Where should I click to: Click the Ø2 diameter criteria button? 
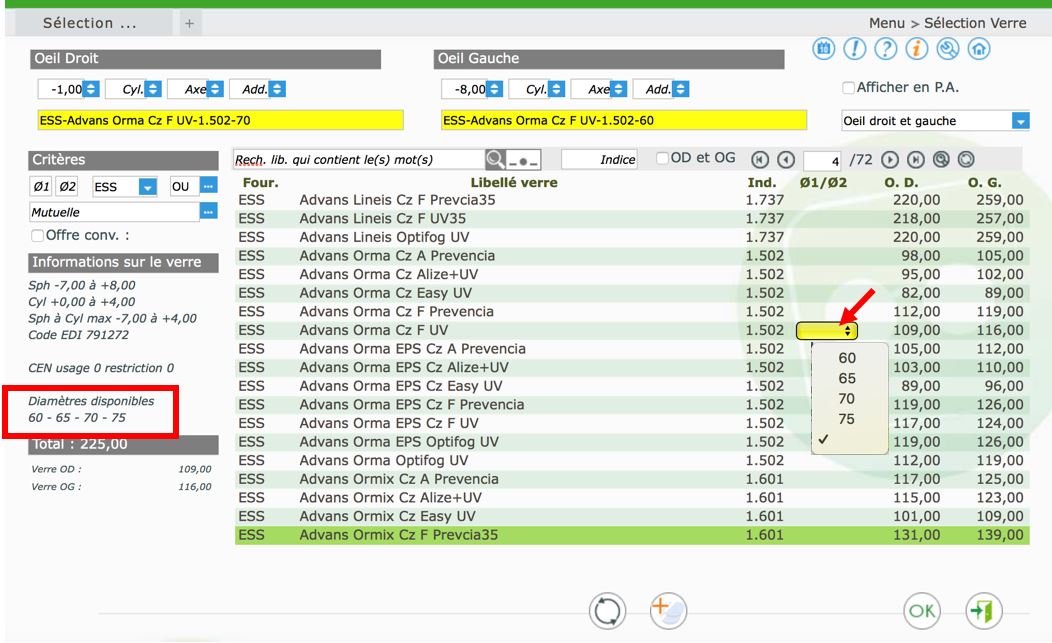coord(66,187)
